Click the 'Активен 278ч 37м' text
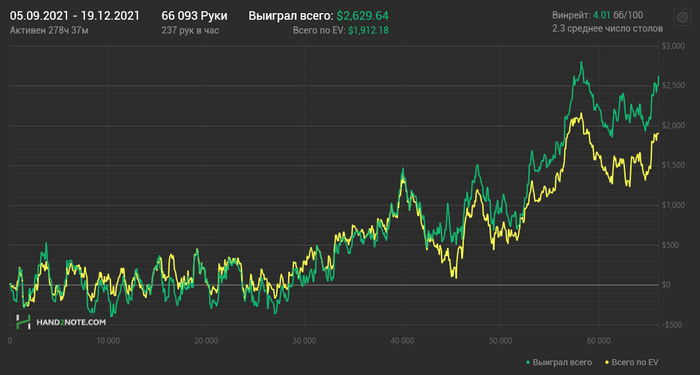This screenshot has width=700, height=375. tap(49, 30)
